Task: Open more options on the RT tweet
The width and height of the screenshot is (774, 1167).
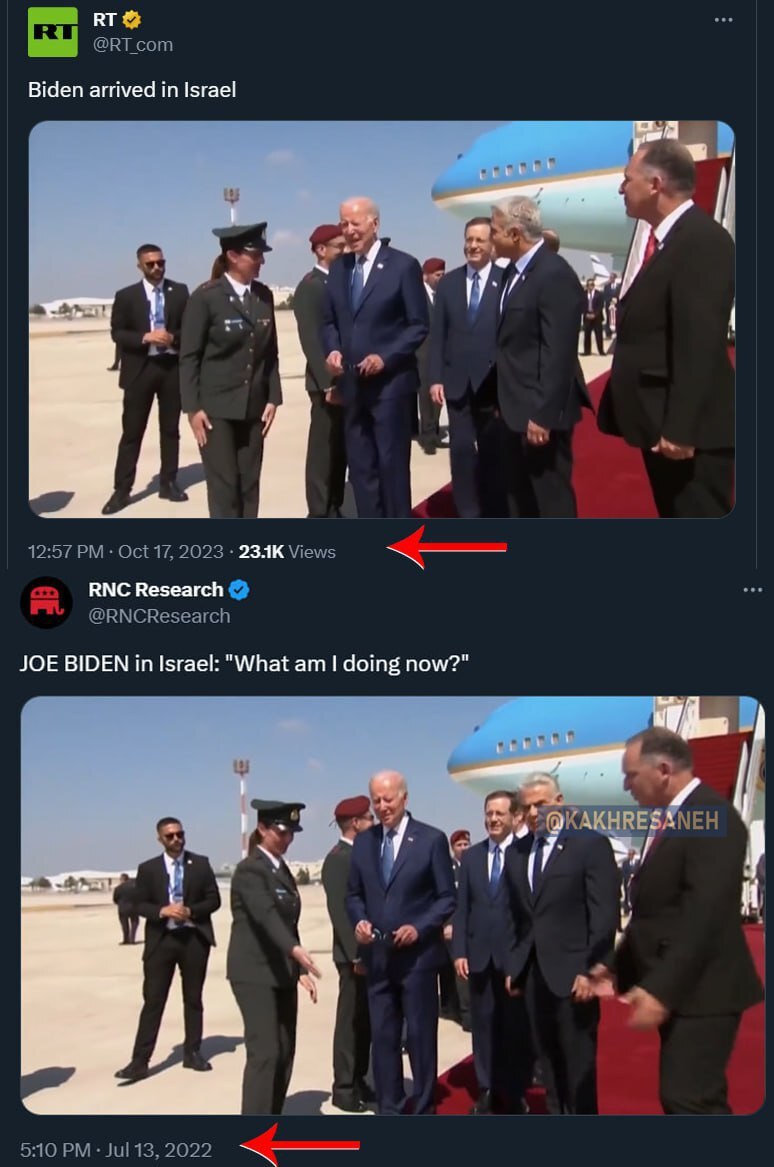Action: 724,20
